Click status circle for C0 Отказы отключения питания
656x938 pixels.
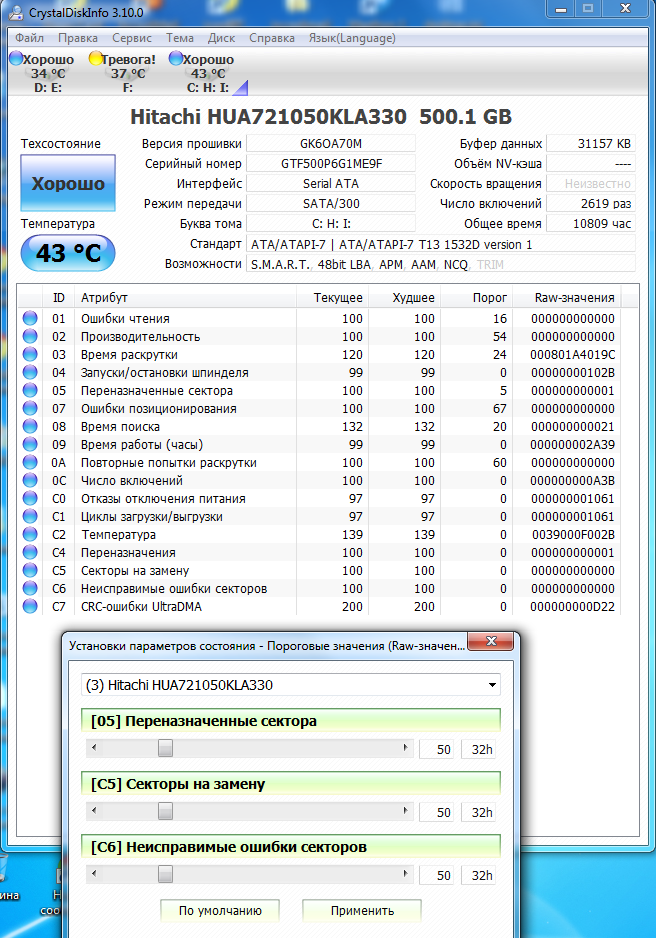click(30, 498)
